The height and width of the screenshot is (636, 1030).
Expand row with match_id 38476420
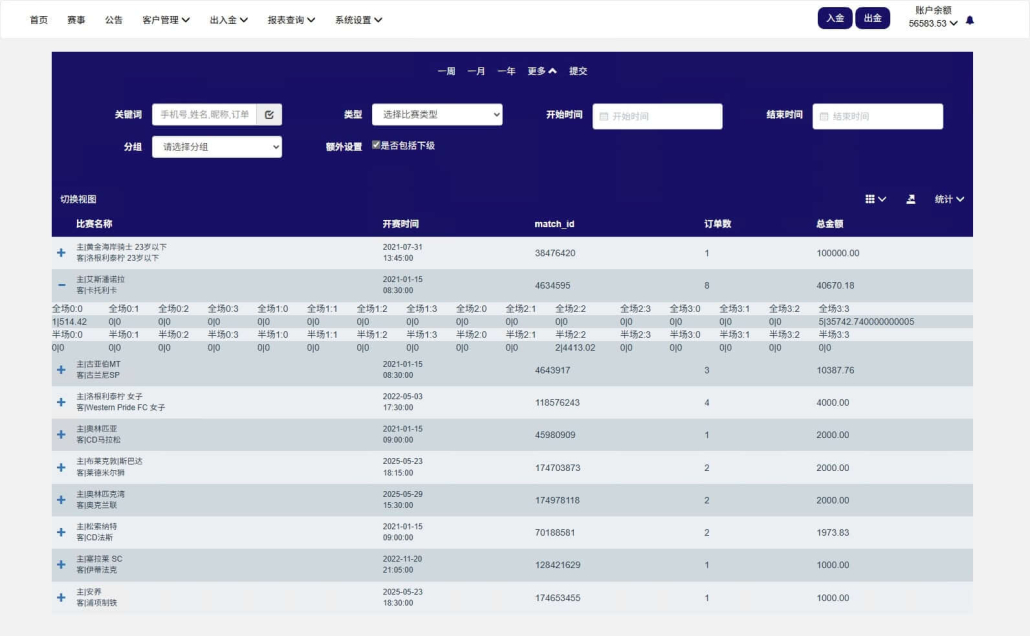coord(61,253)
